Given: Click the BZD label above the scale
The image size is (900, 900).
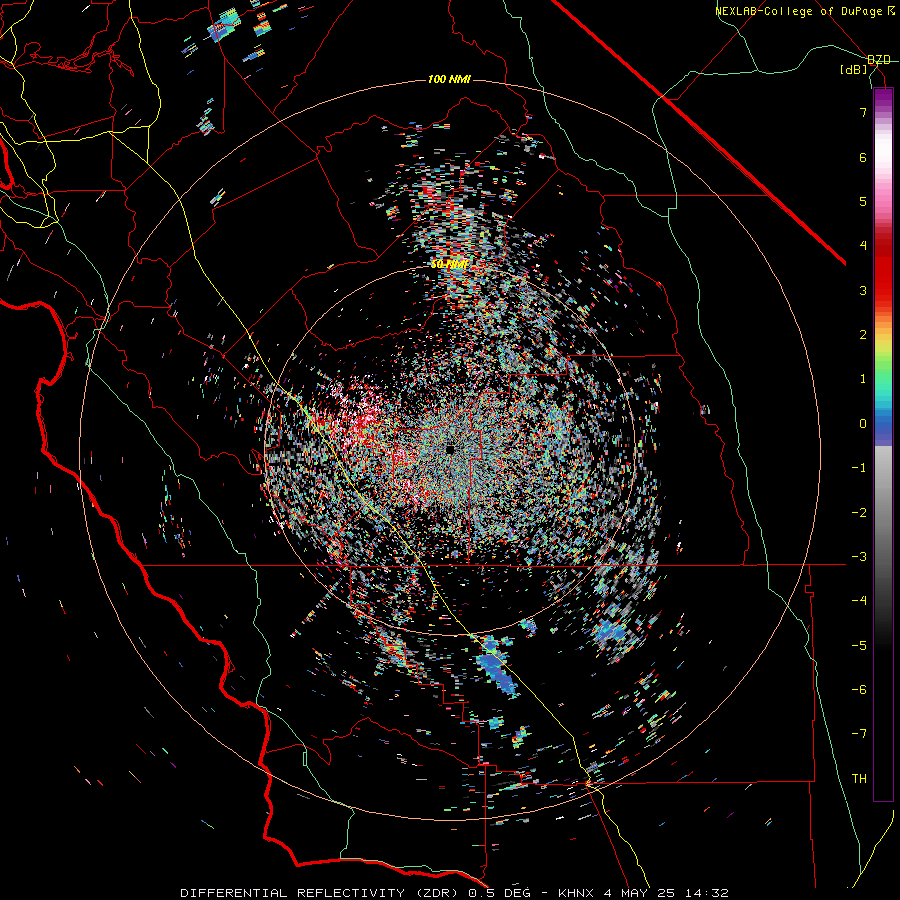Looking at the screenshot, I should 879,60.
